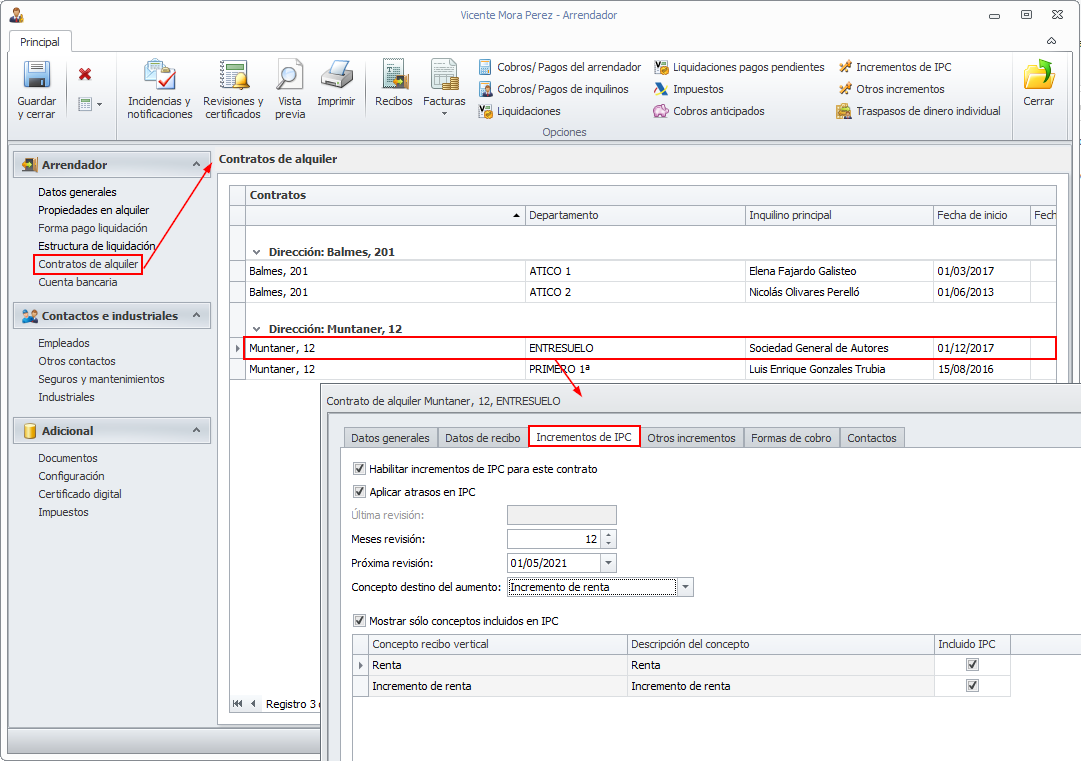Collapse the Dirección: Balmes, 201 group

point(257,253)
